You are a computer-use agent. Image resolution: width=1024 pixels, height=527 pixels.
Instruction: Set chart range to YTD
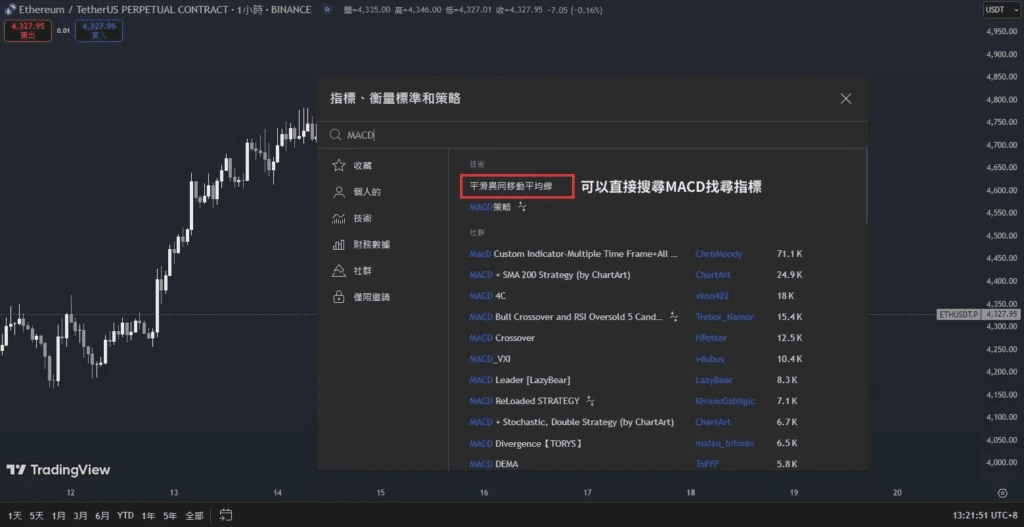click(x=125, y=516)
